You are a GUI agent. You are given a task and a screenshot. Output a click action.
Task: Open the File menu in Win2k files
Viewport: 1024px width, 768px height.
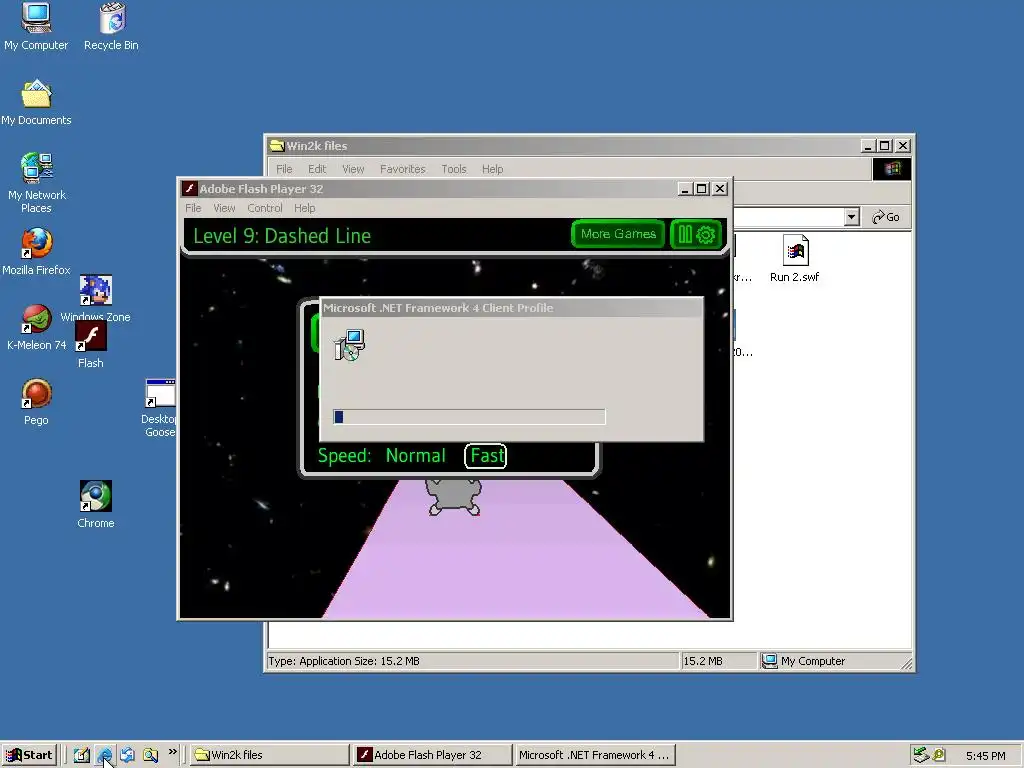284,169
